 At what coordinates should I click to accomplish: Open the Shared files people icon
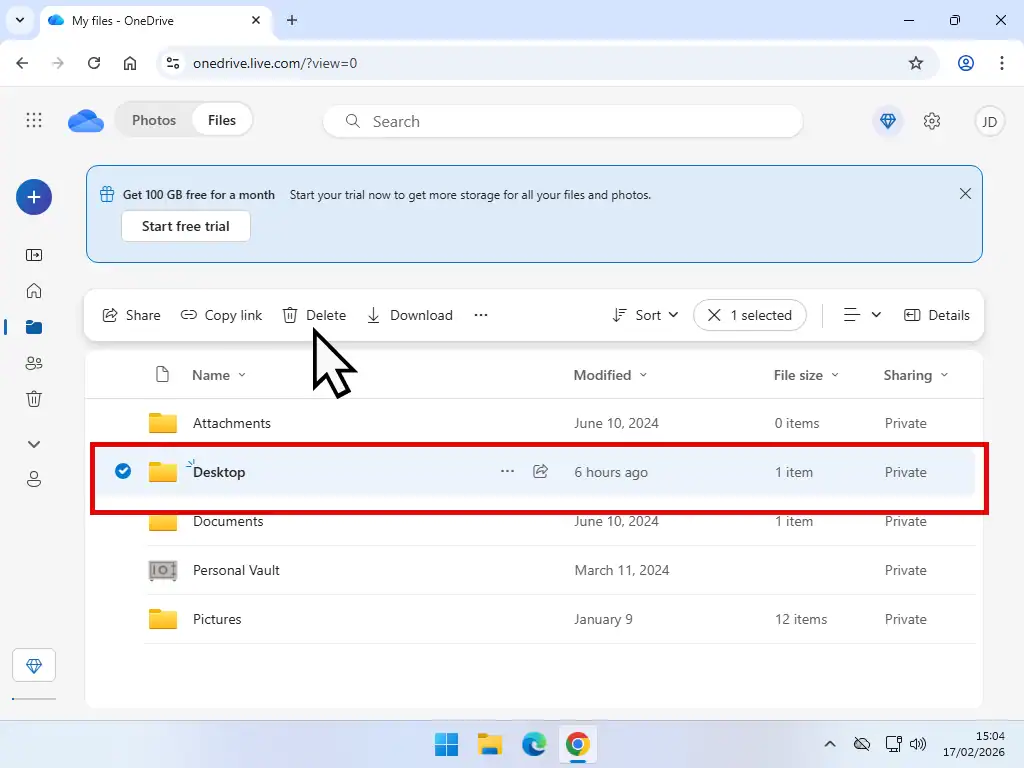(x=34, y=363)
